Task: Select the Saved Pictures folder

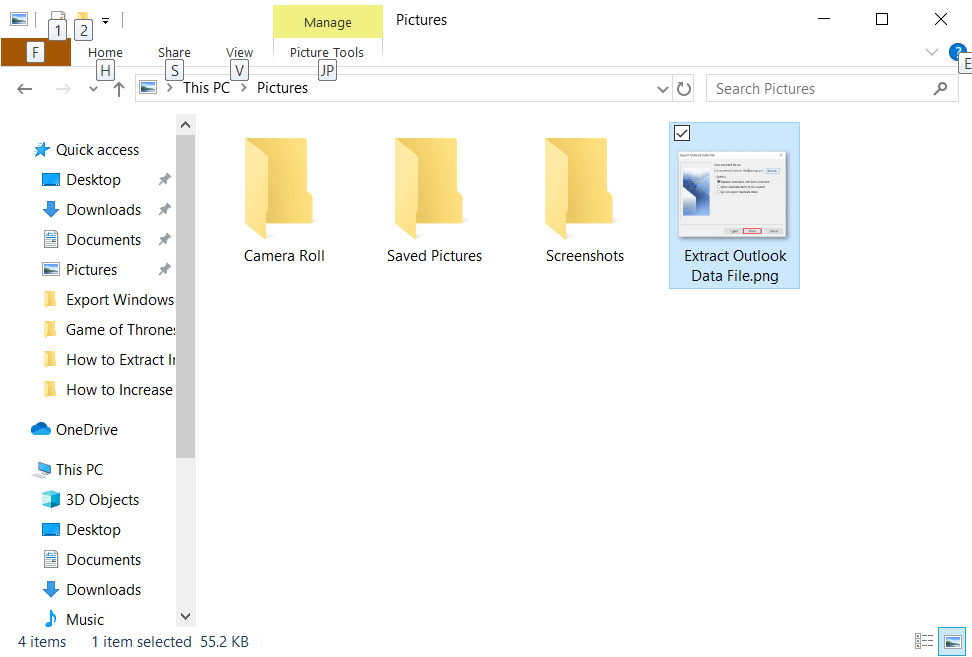Action: 434,200
